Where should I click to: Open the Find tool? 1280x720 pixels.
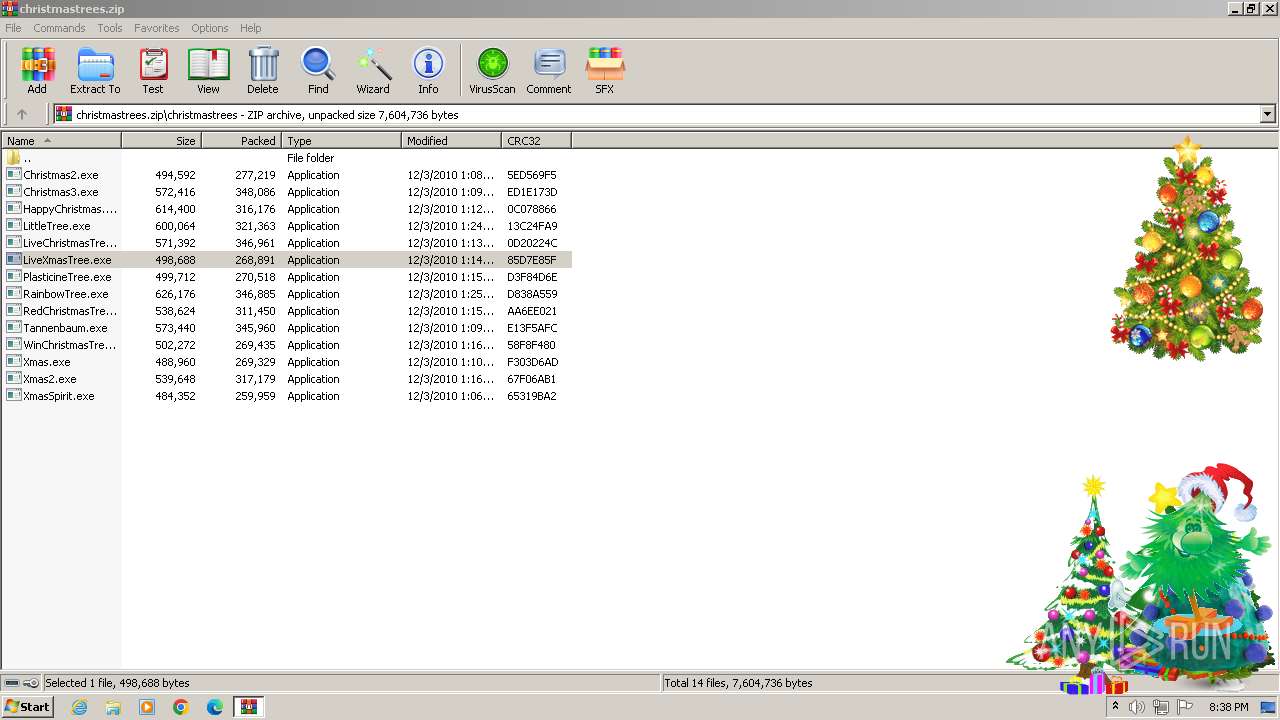click(x=318, y=70)
